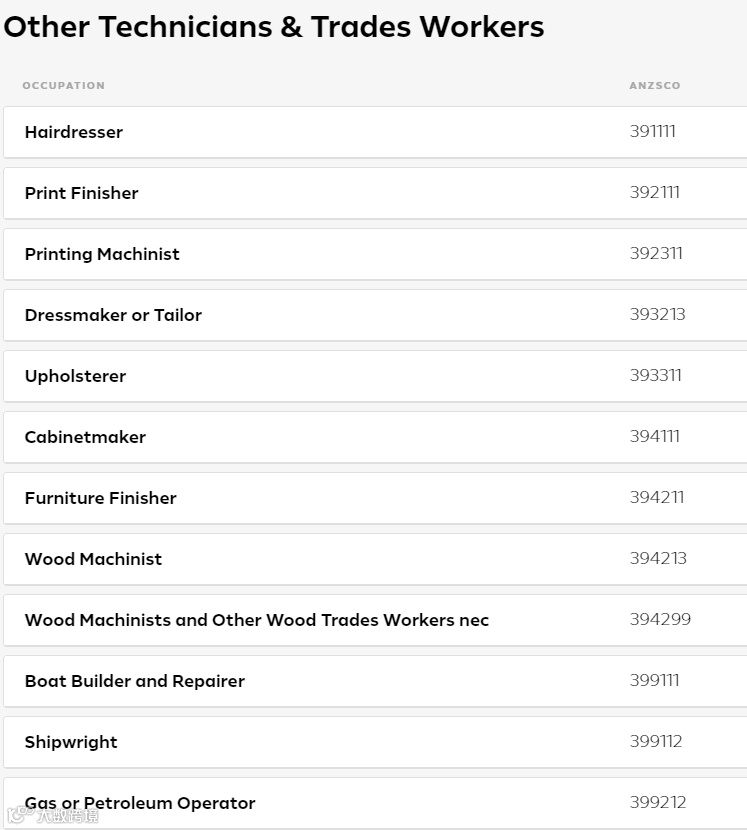Select the Shipwright occupation
Image resolution: width=747 pixels, height=830 pixels.
coord(71,742)
